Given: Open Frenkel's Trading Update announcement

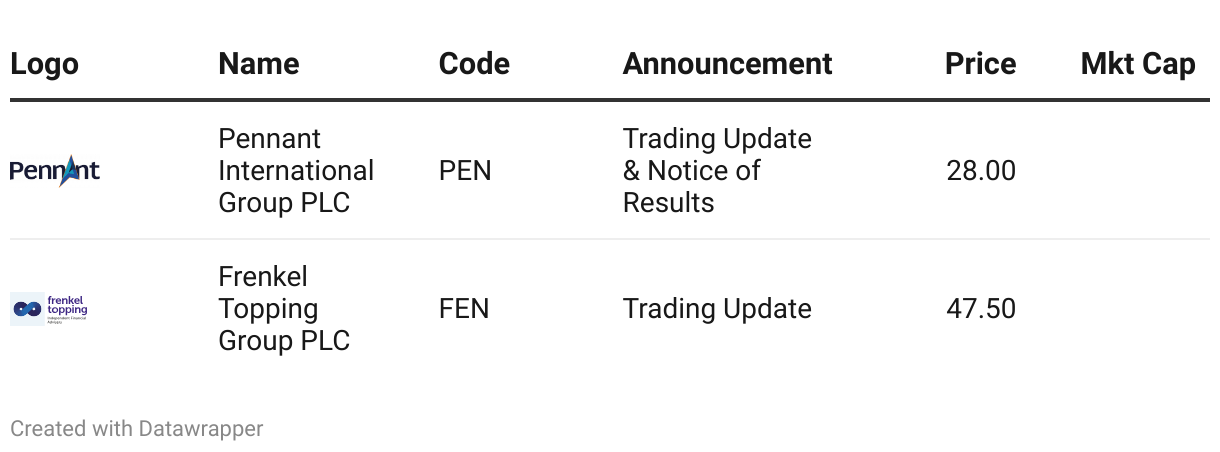Looking at the screenshot, I should pos(717,309).
